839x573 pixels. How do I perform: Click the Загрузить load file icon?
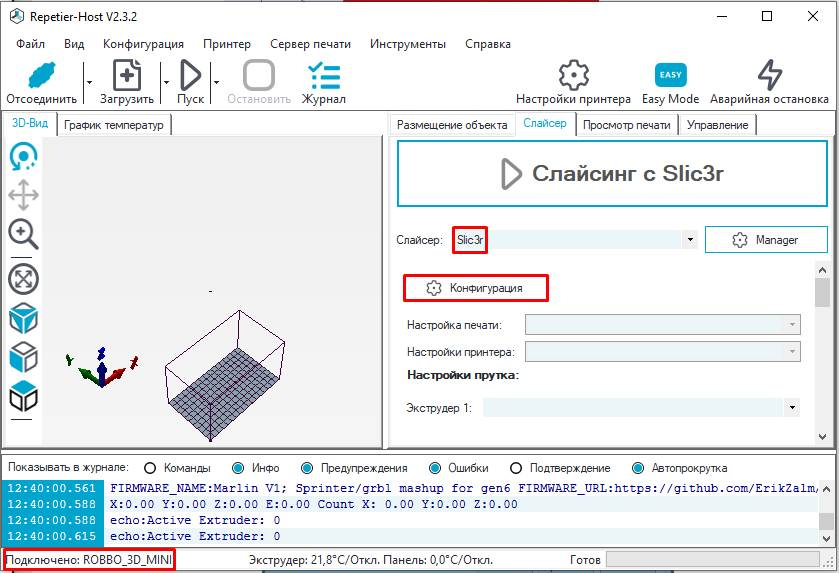click(x=127, y=75)
